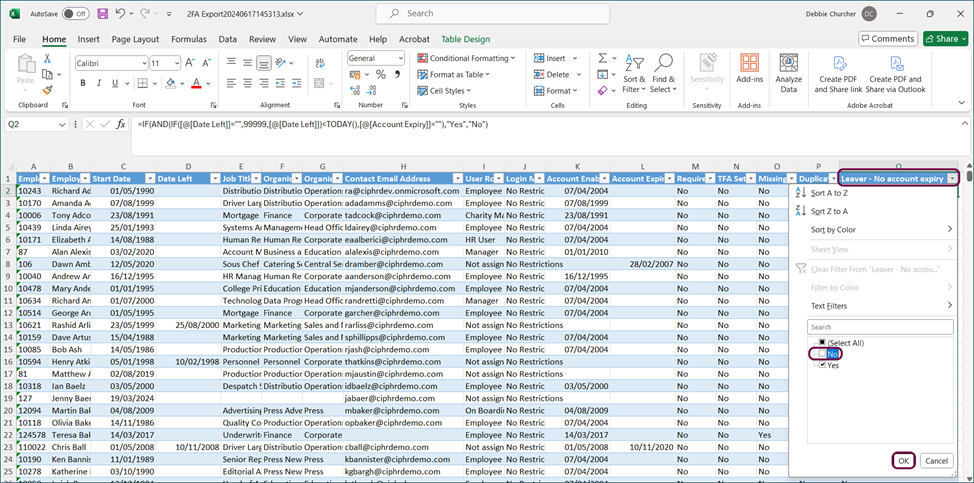Image resolution: width=974 pixels, height=483 pixels.
Task: Switch to the Page Layout tab
Action: point(135,39)
